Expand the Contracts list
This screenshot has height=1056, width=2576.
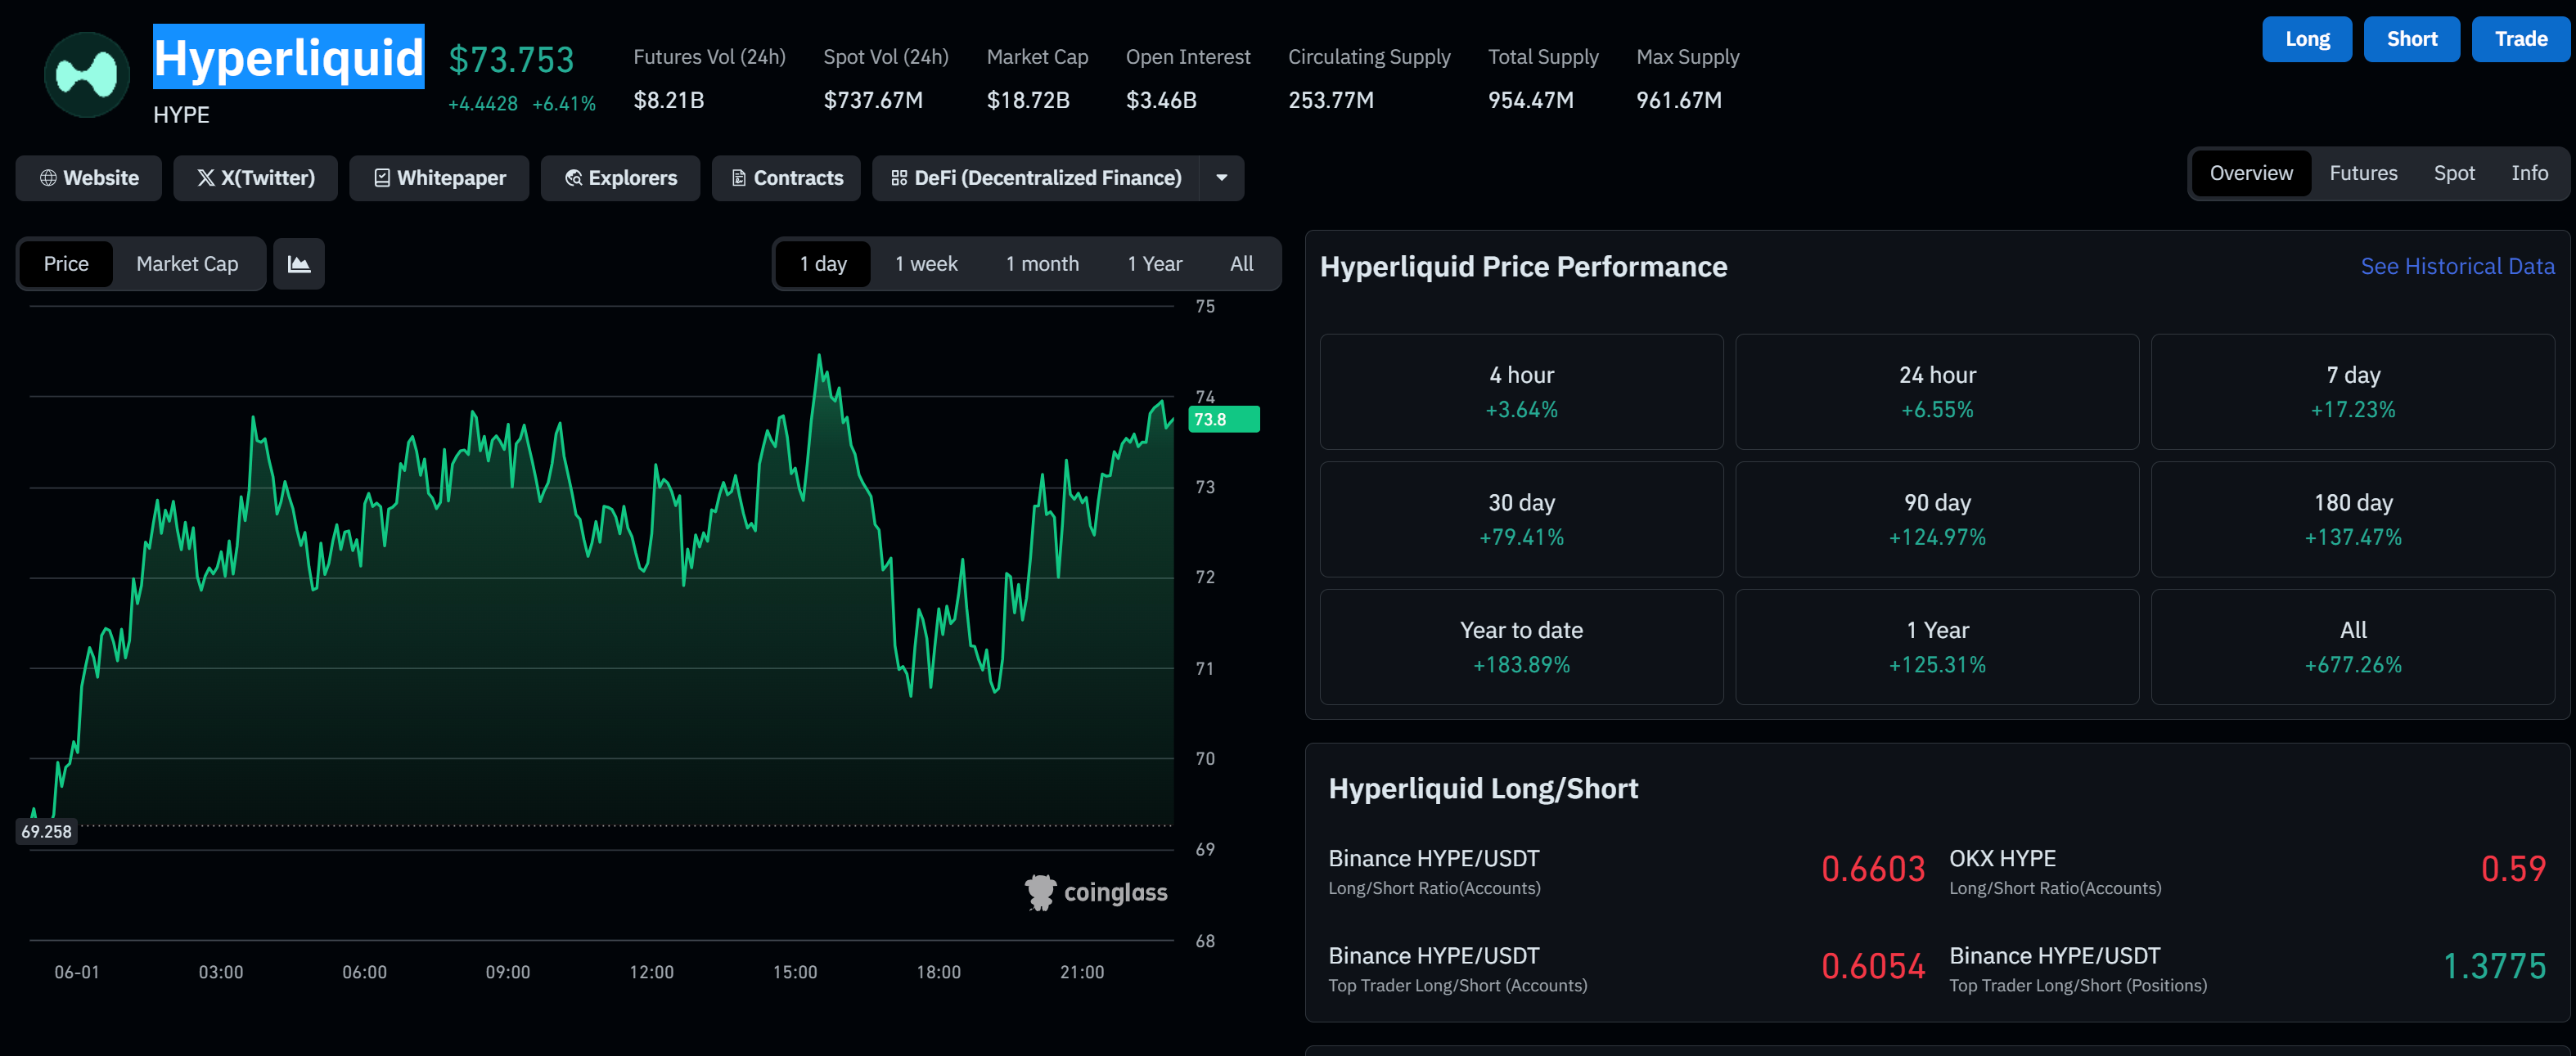(786, 178)
